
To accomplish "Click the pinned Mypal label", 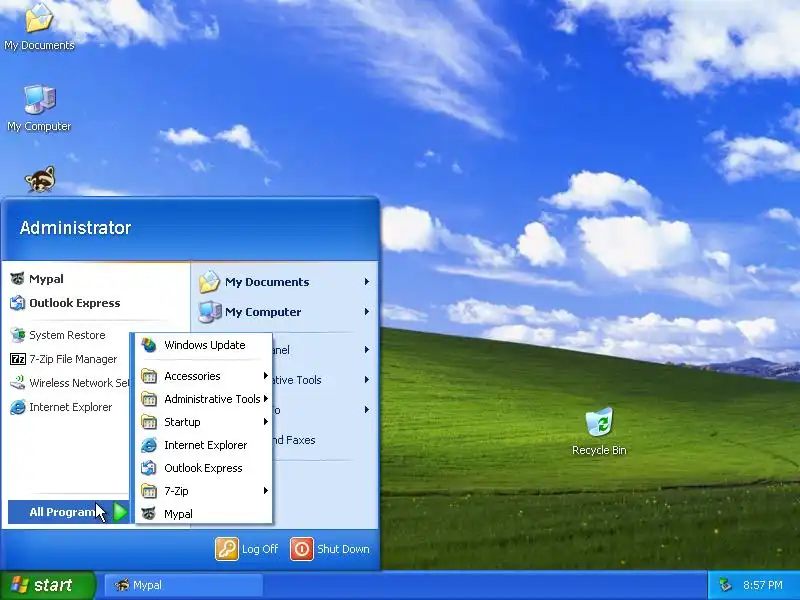I will coord(46,279).
